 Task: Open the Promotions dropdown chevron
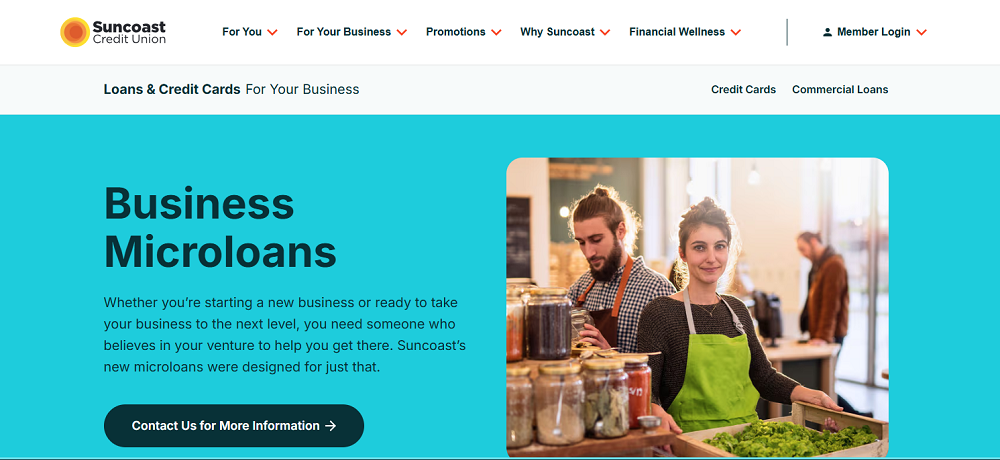496,32
